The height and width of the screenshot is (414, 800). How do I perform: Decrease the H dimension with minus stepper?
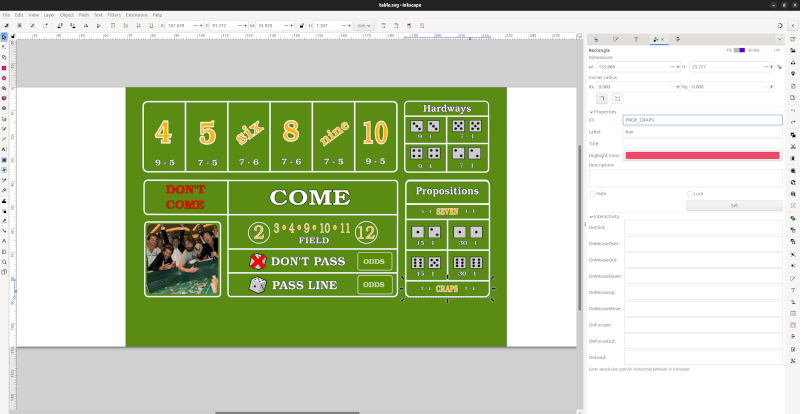coord(766,67)
